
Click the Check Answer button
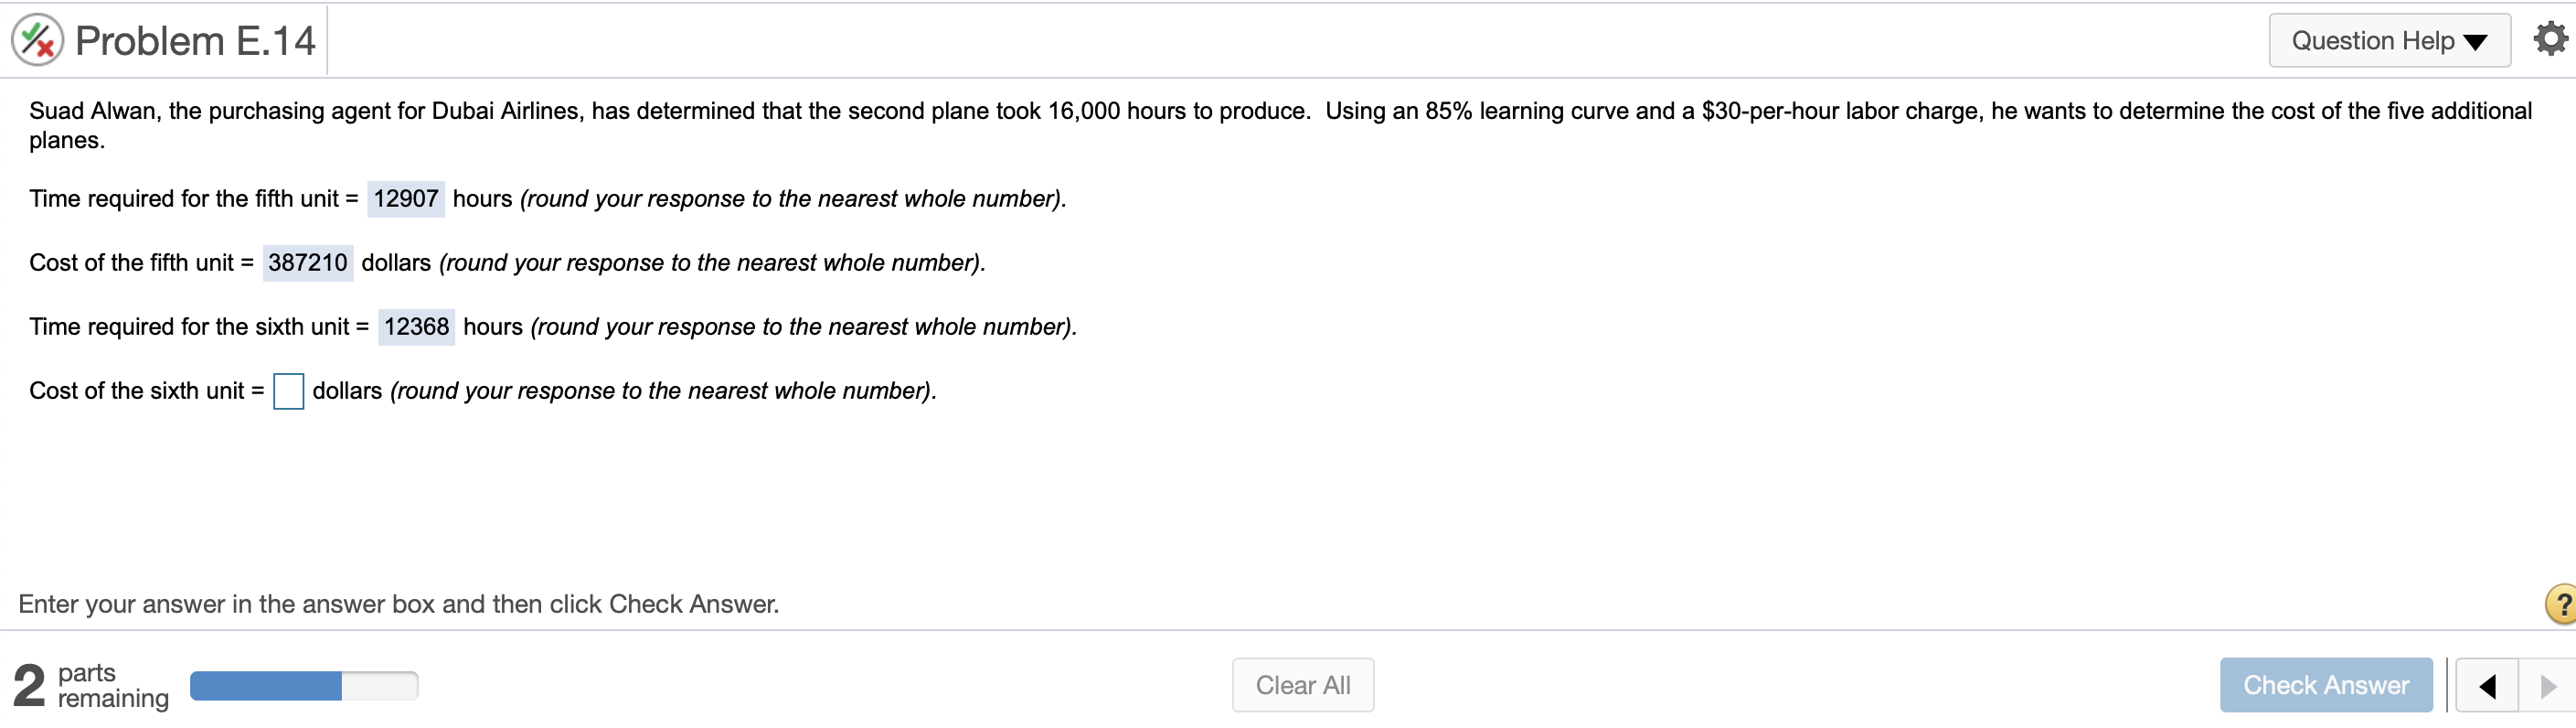[2325, 686]
